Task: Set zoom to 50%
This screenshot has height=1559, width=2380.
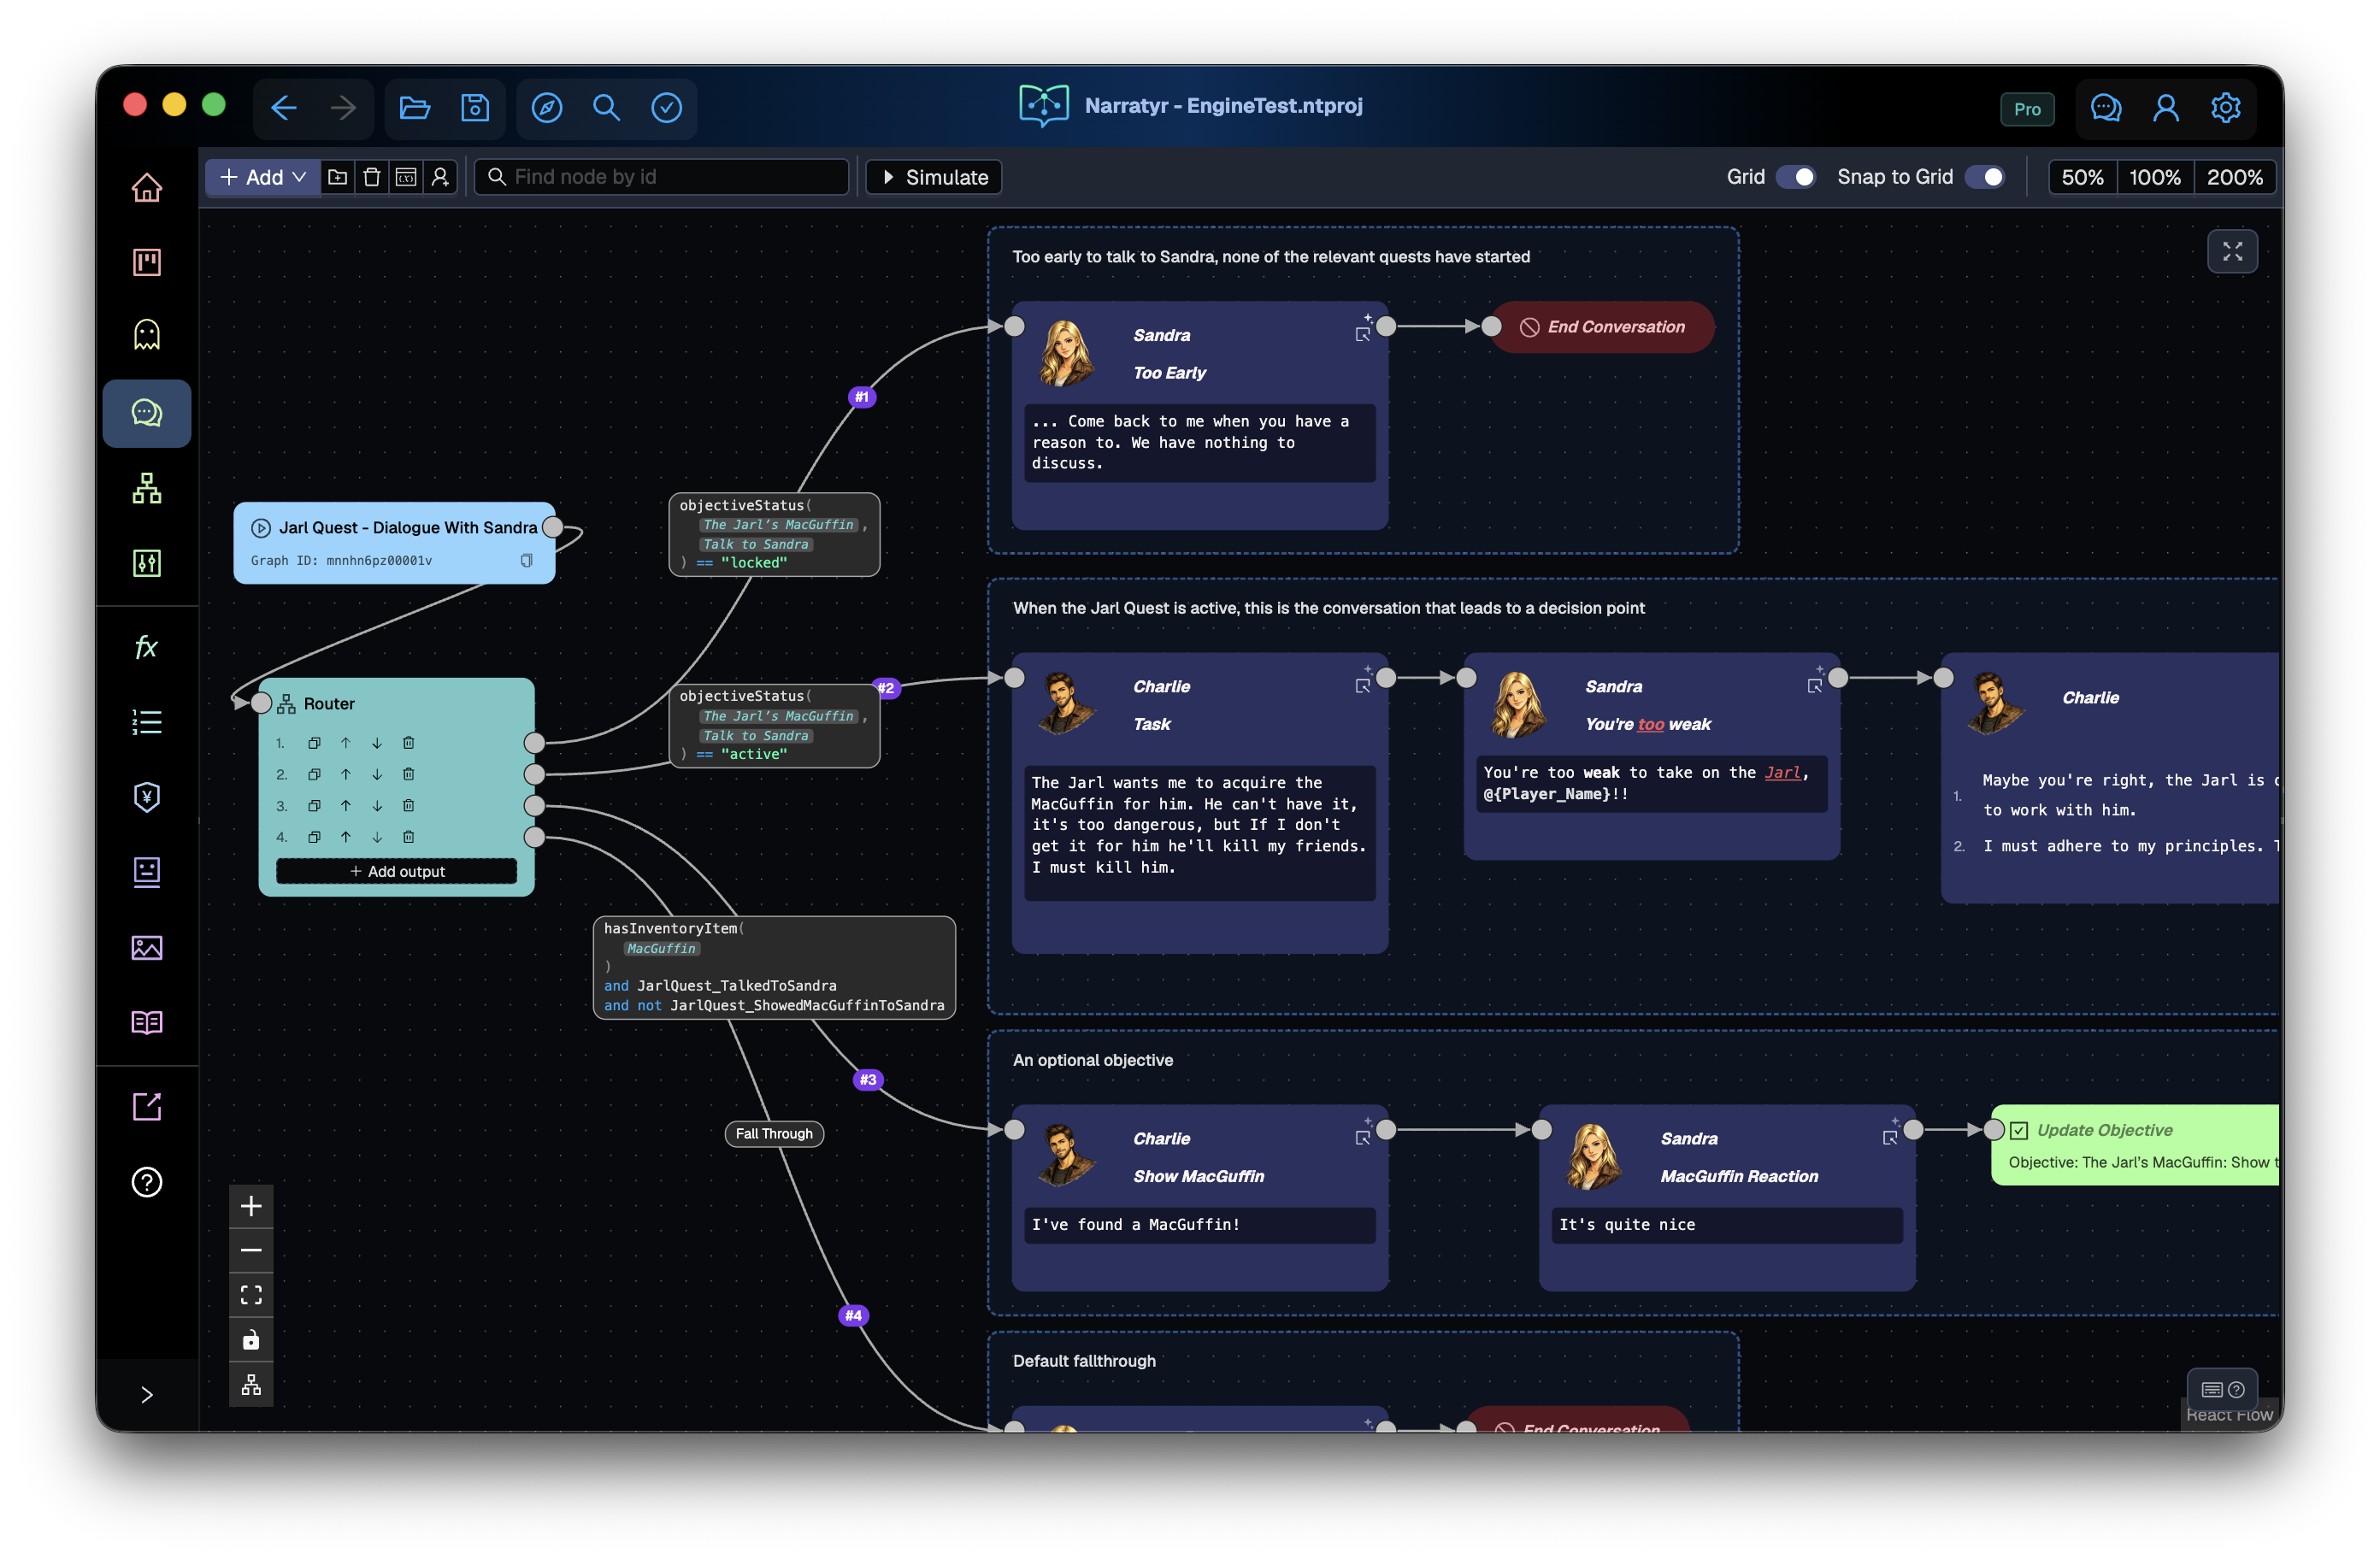Action: 2082,177
